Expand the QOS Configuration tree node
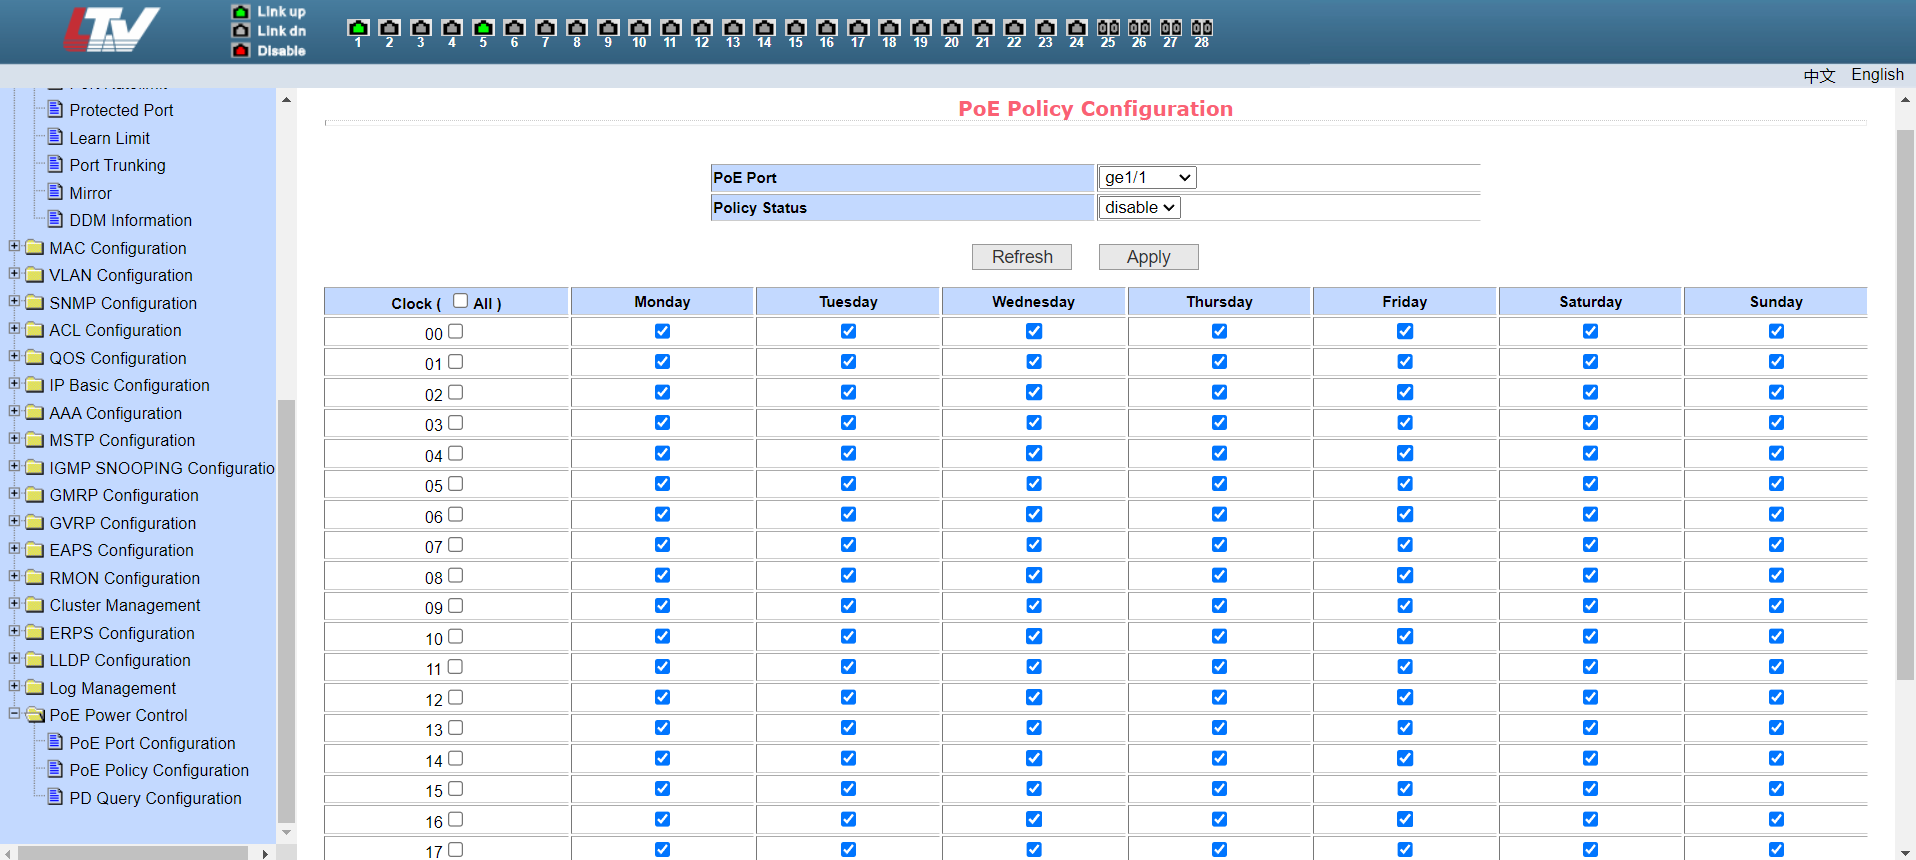Image resolution: width=1916 pixels, height=860 pixels. pyautogui.click(x=14, y=356)
